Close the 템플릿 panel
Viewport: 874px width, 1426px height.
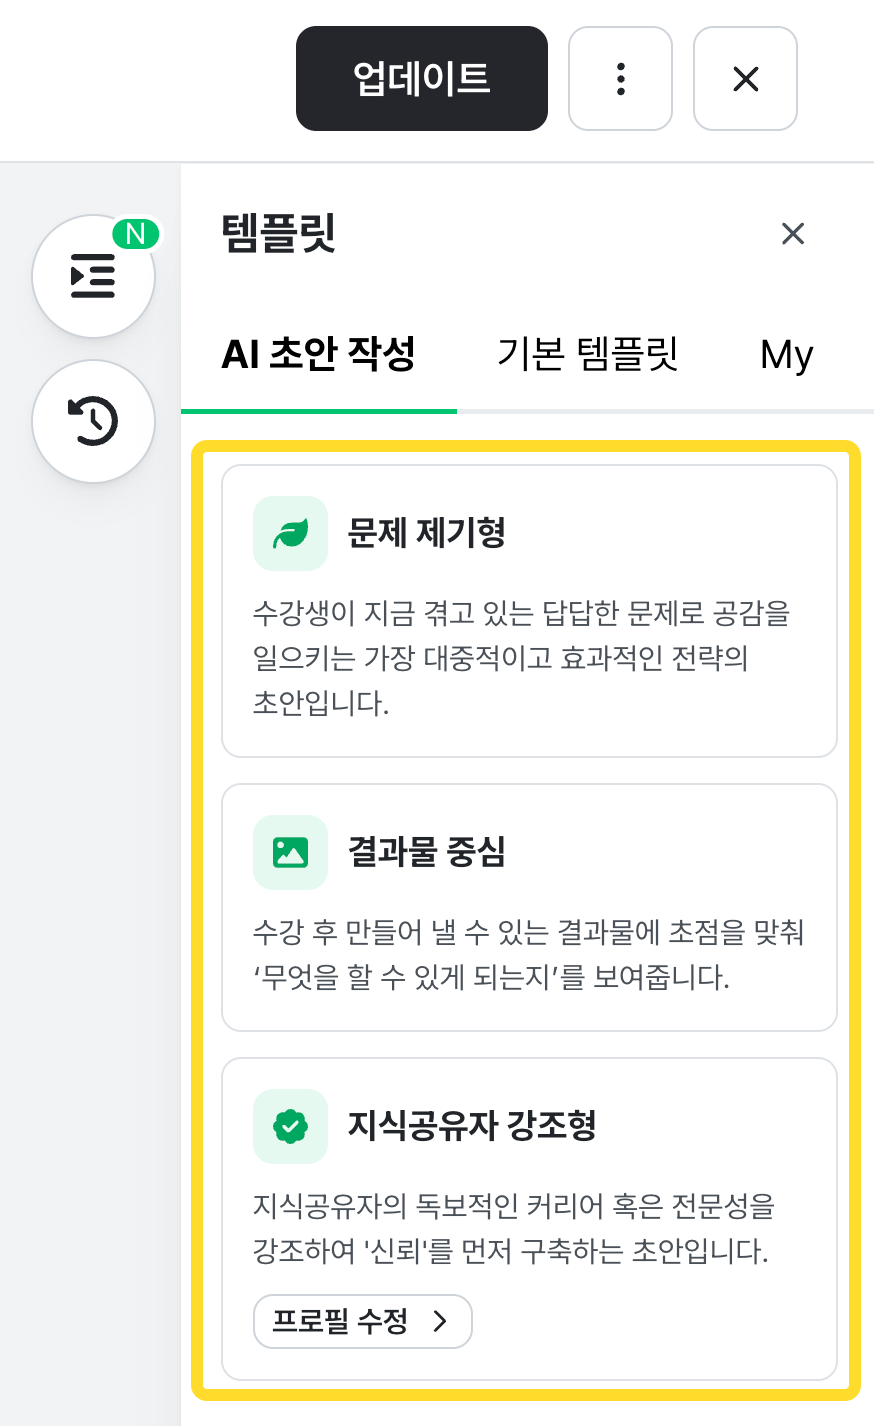[792, 234]
